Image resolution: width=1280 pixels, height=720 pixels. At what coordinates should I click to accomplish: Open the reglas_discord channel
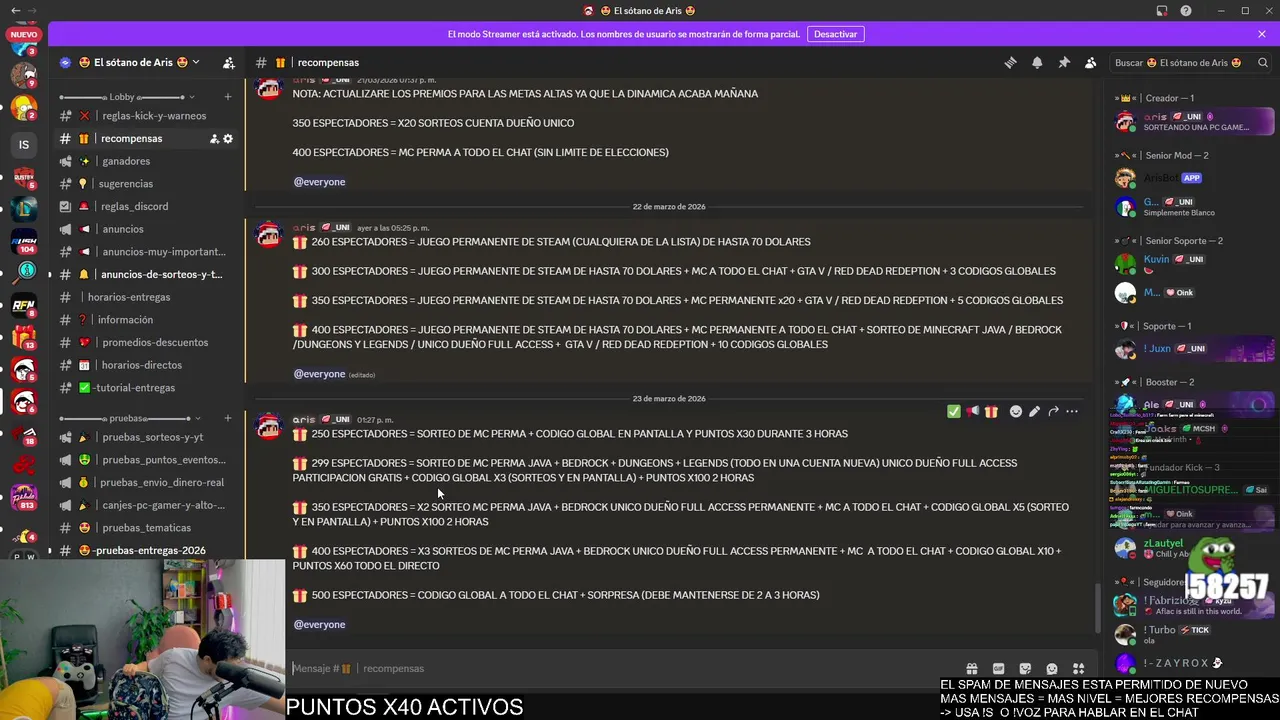coord(147,206)
